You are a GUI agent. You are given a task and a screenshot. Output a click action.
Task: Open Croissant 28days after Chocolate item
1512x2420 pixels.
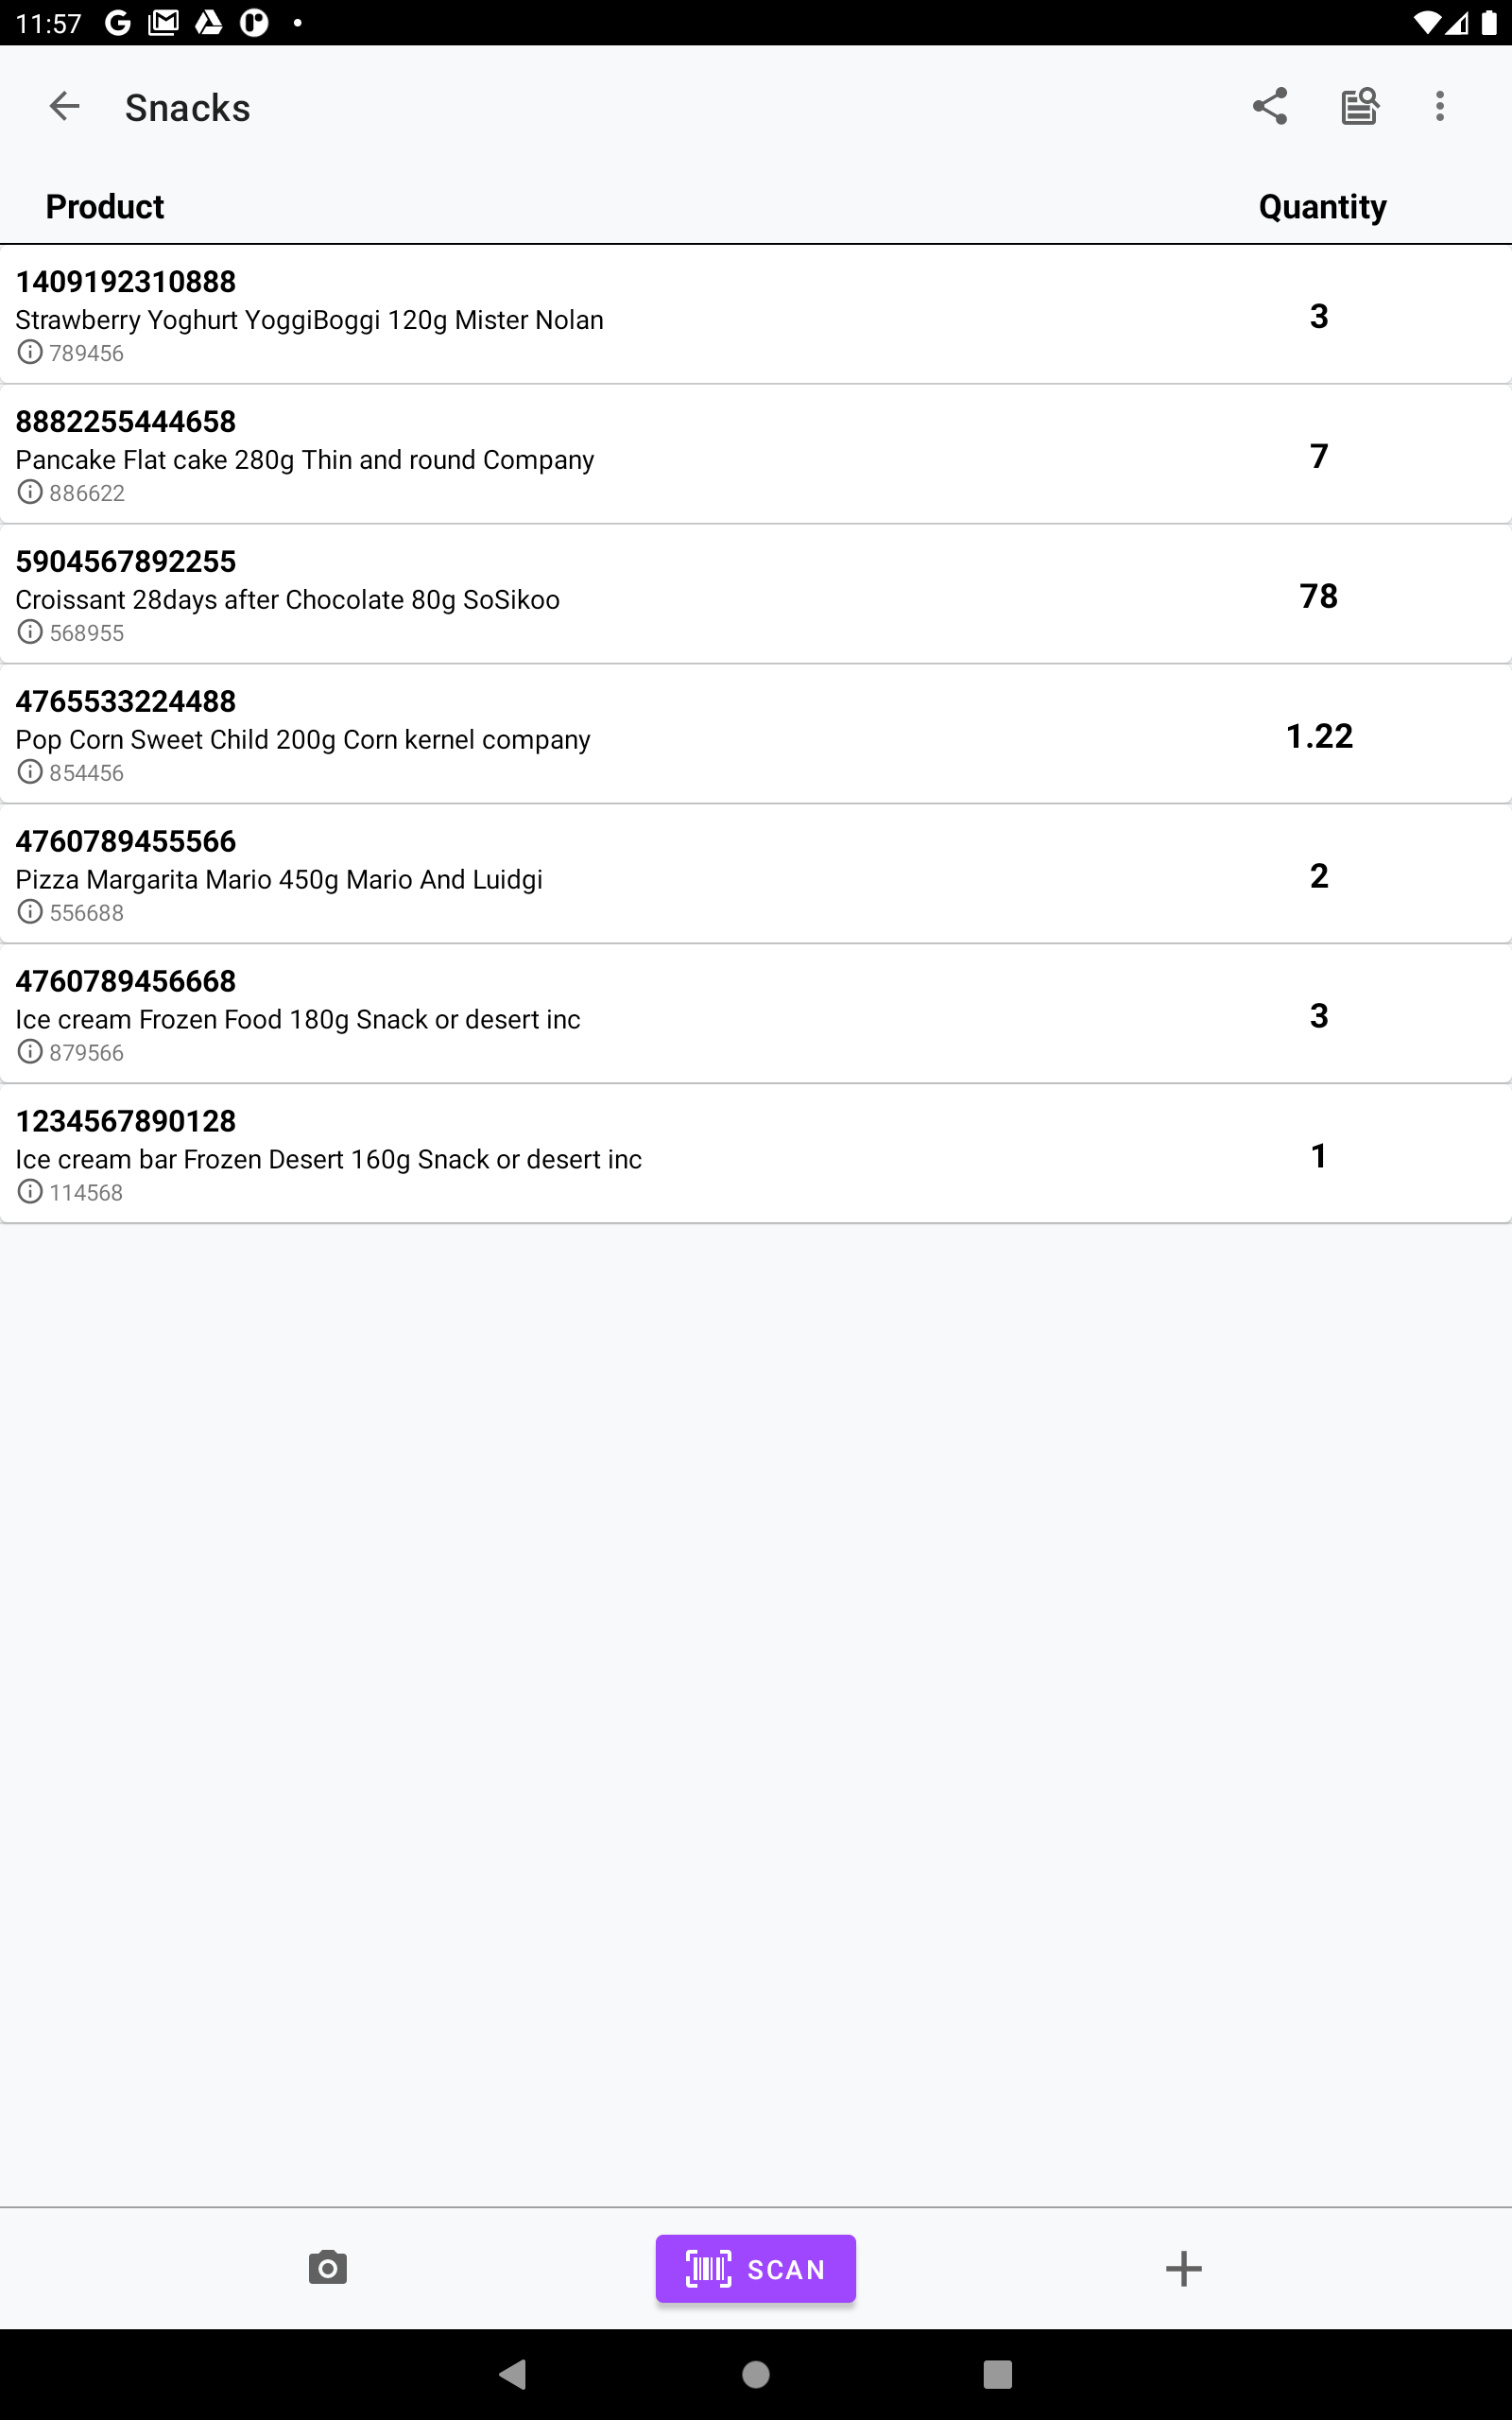point(288,600)
